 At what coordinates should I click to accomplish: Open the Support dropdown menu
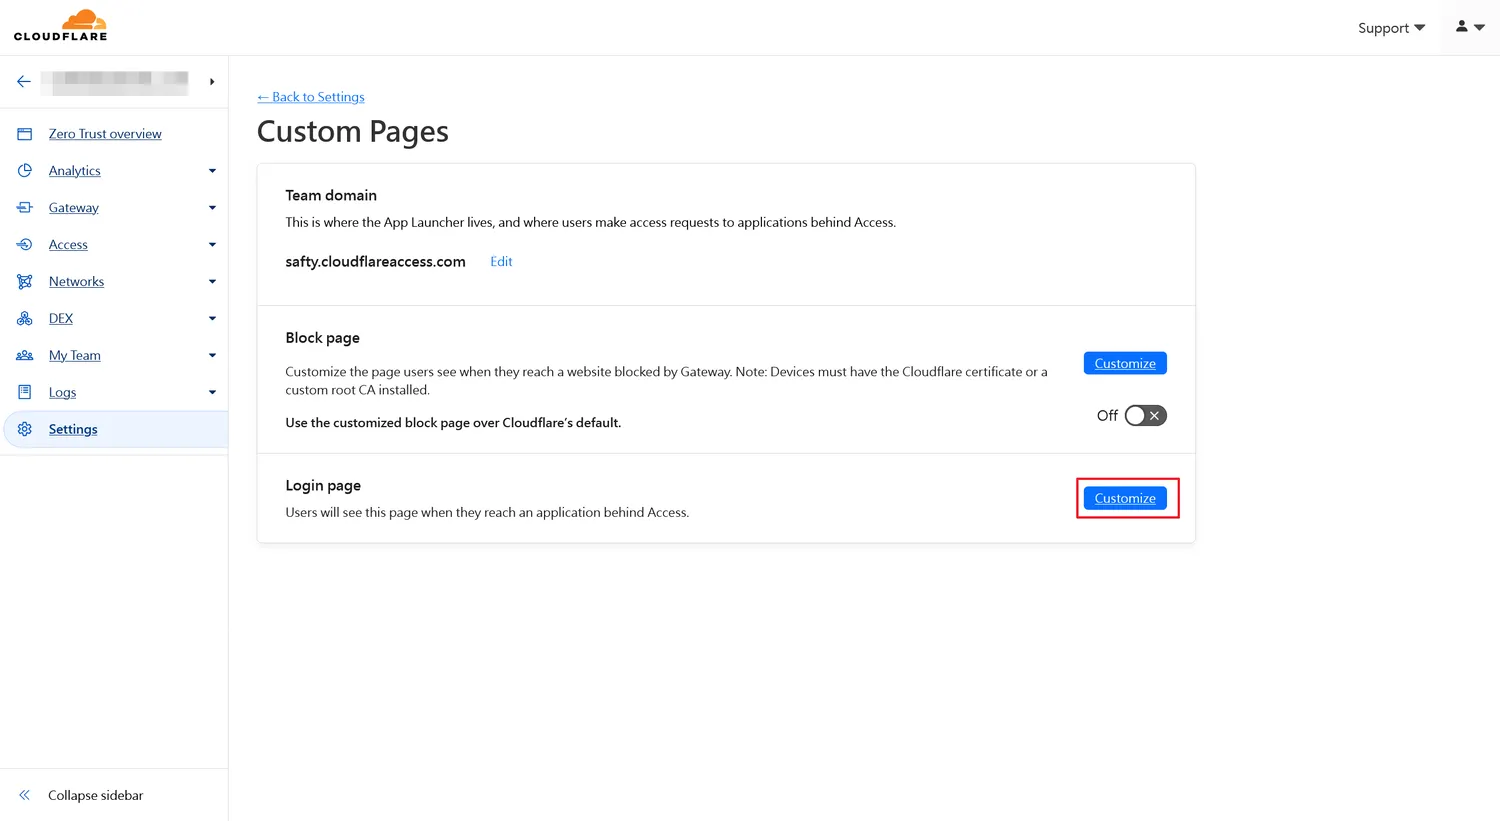tap(1390, 28)
